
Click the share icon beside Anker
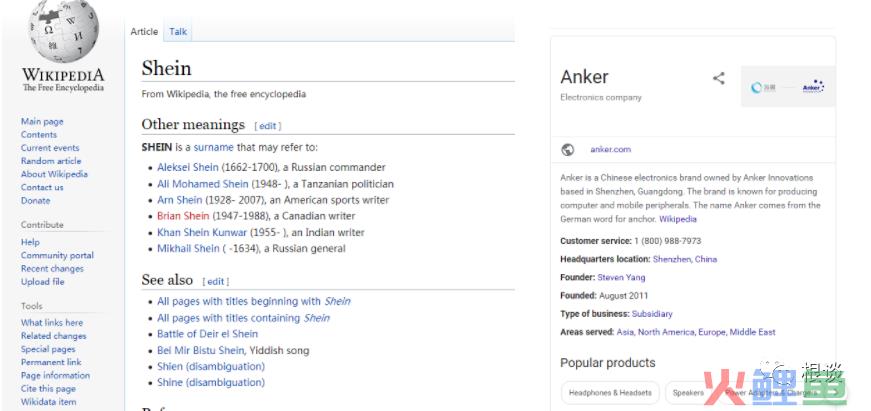pyautogui.click(x=719, y=78)
